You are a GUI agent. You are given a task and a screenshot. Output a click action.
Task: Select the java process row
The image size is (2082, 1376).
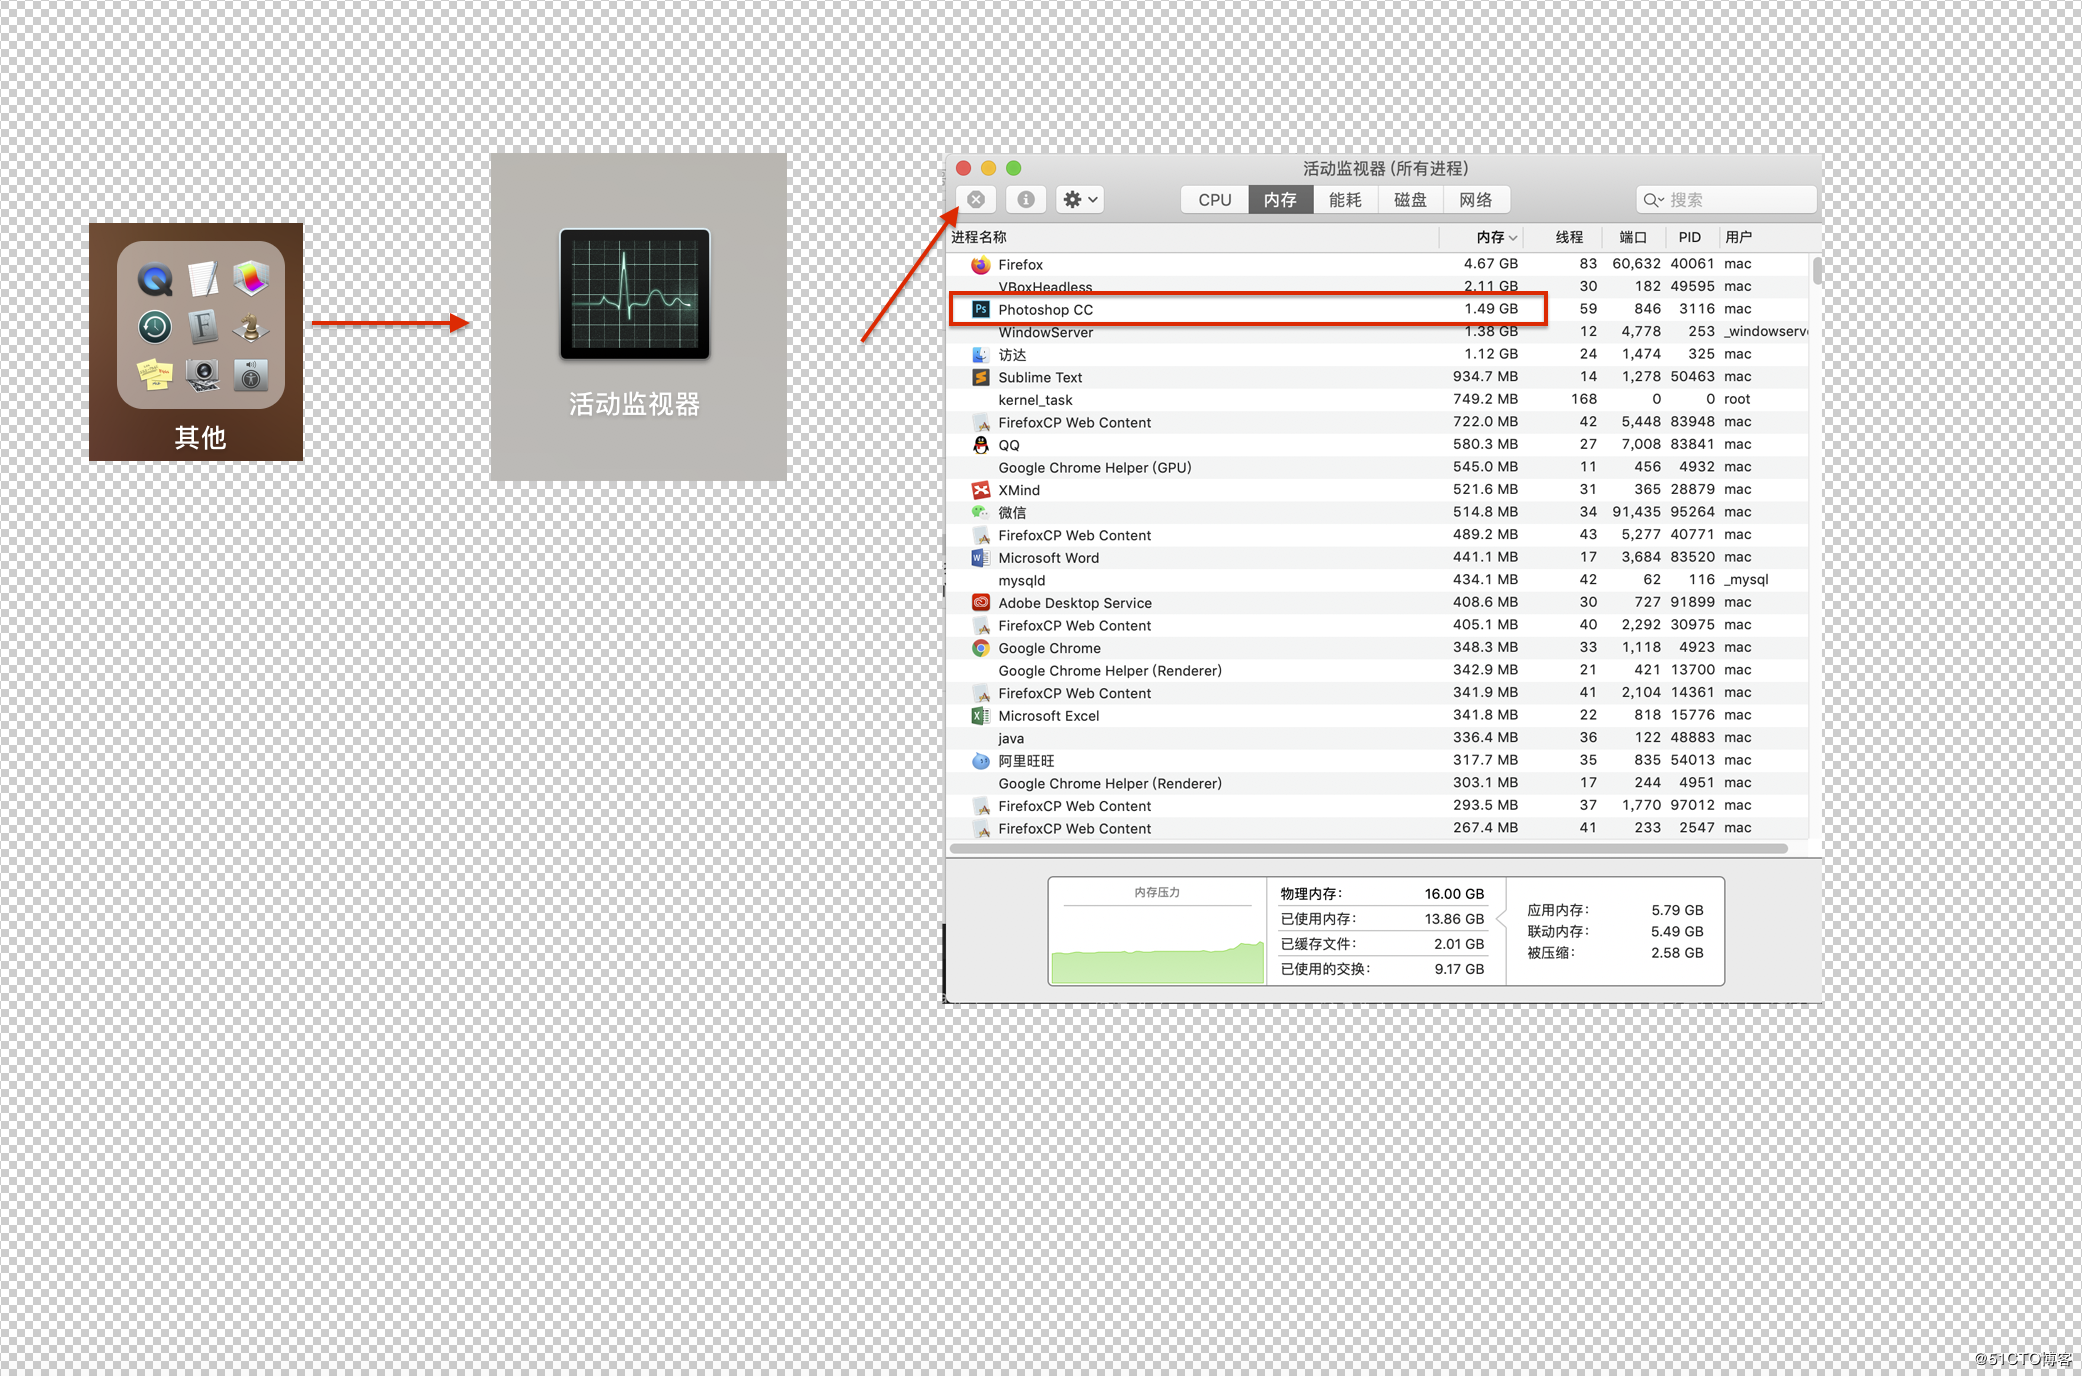coord(1378,738)
